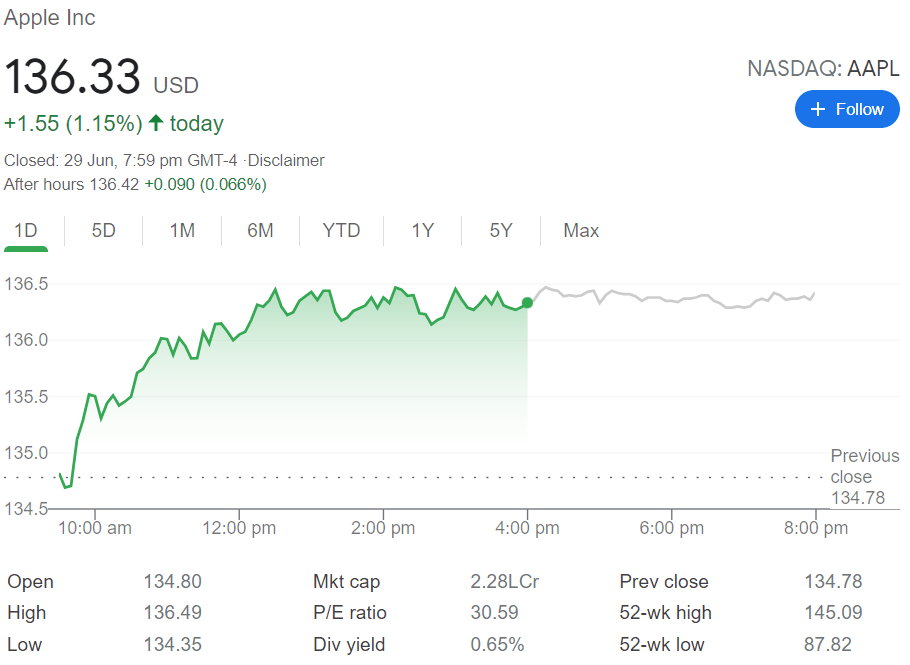Open the 5Y chart view
Screen dimensions: 910x665
coord(501,231)
